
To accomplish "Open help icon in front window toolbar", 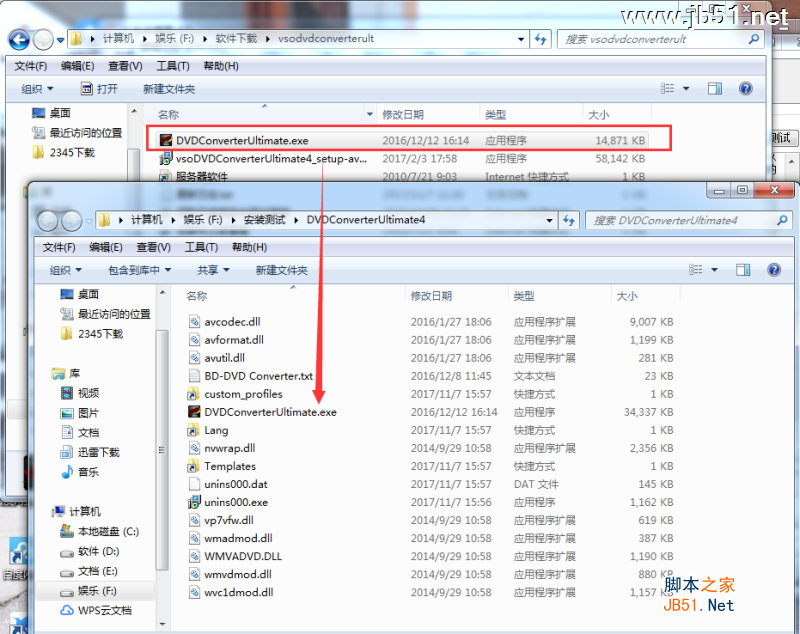I will tap(773, 270).
